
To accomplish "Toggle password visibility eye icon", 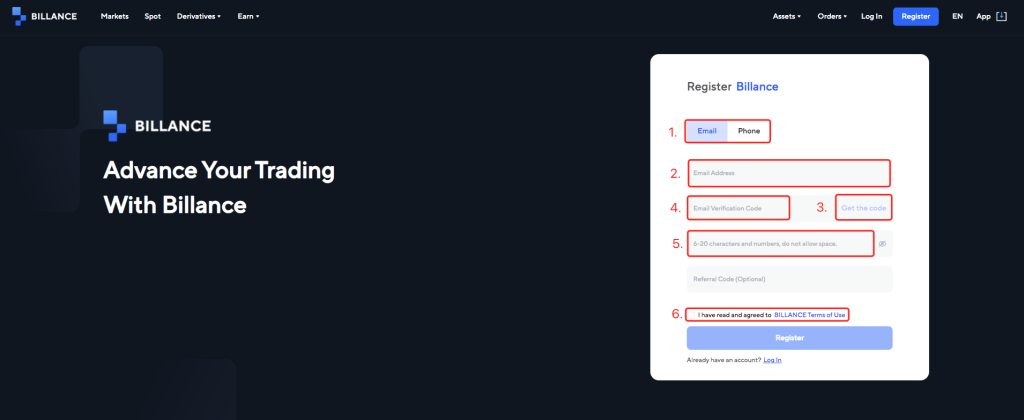I will [882, 243].
